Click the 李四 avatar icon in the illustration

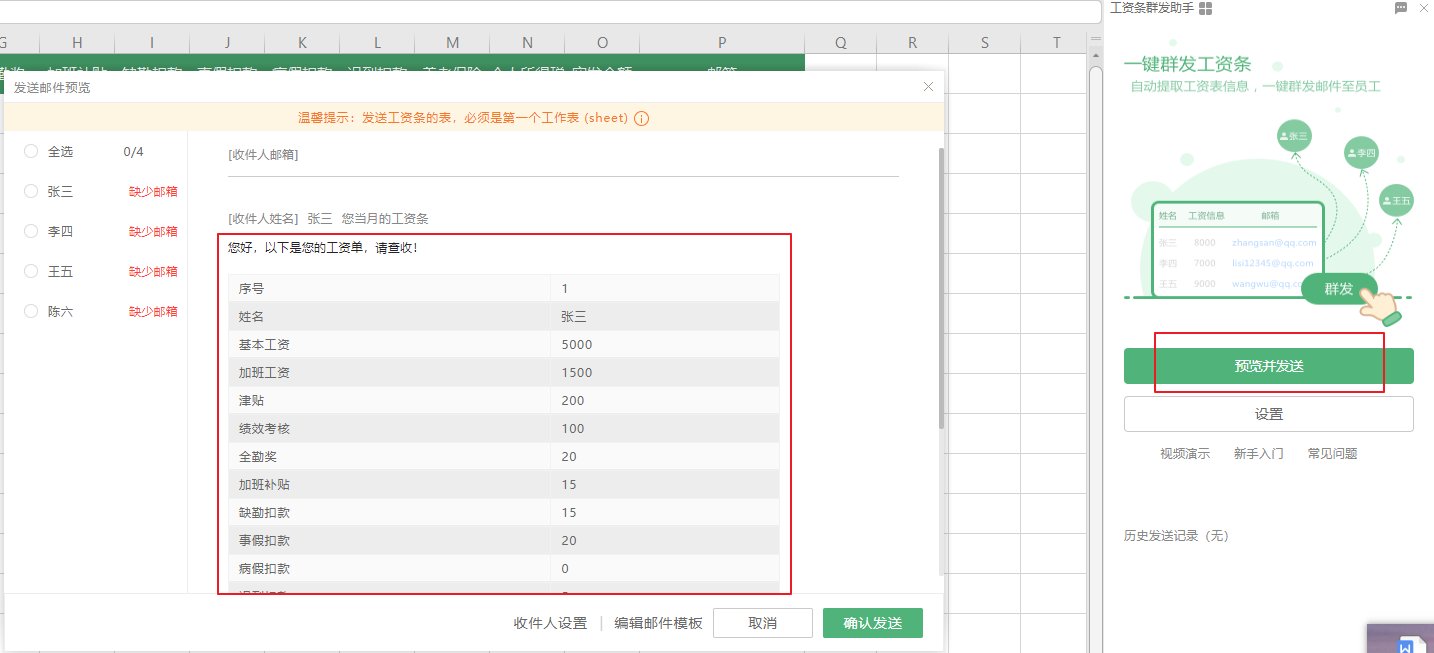[1361, 153]
